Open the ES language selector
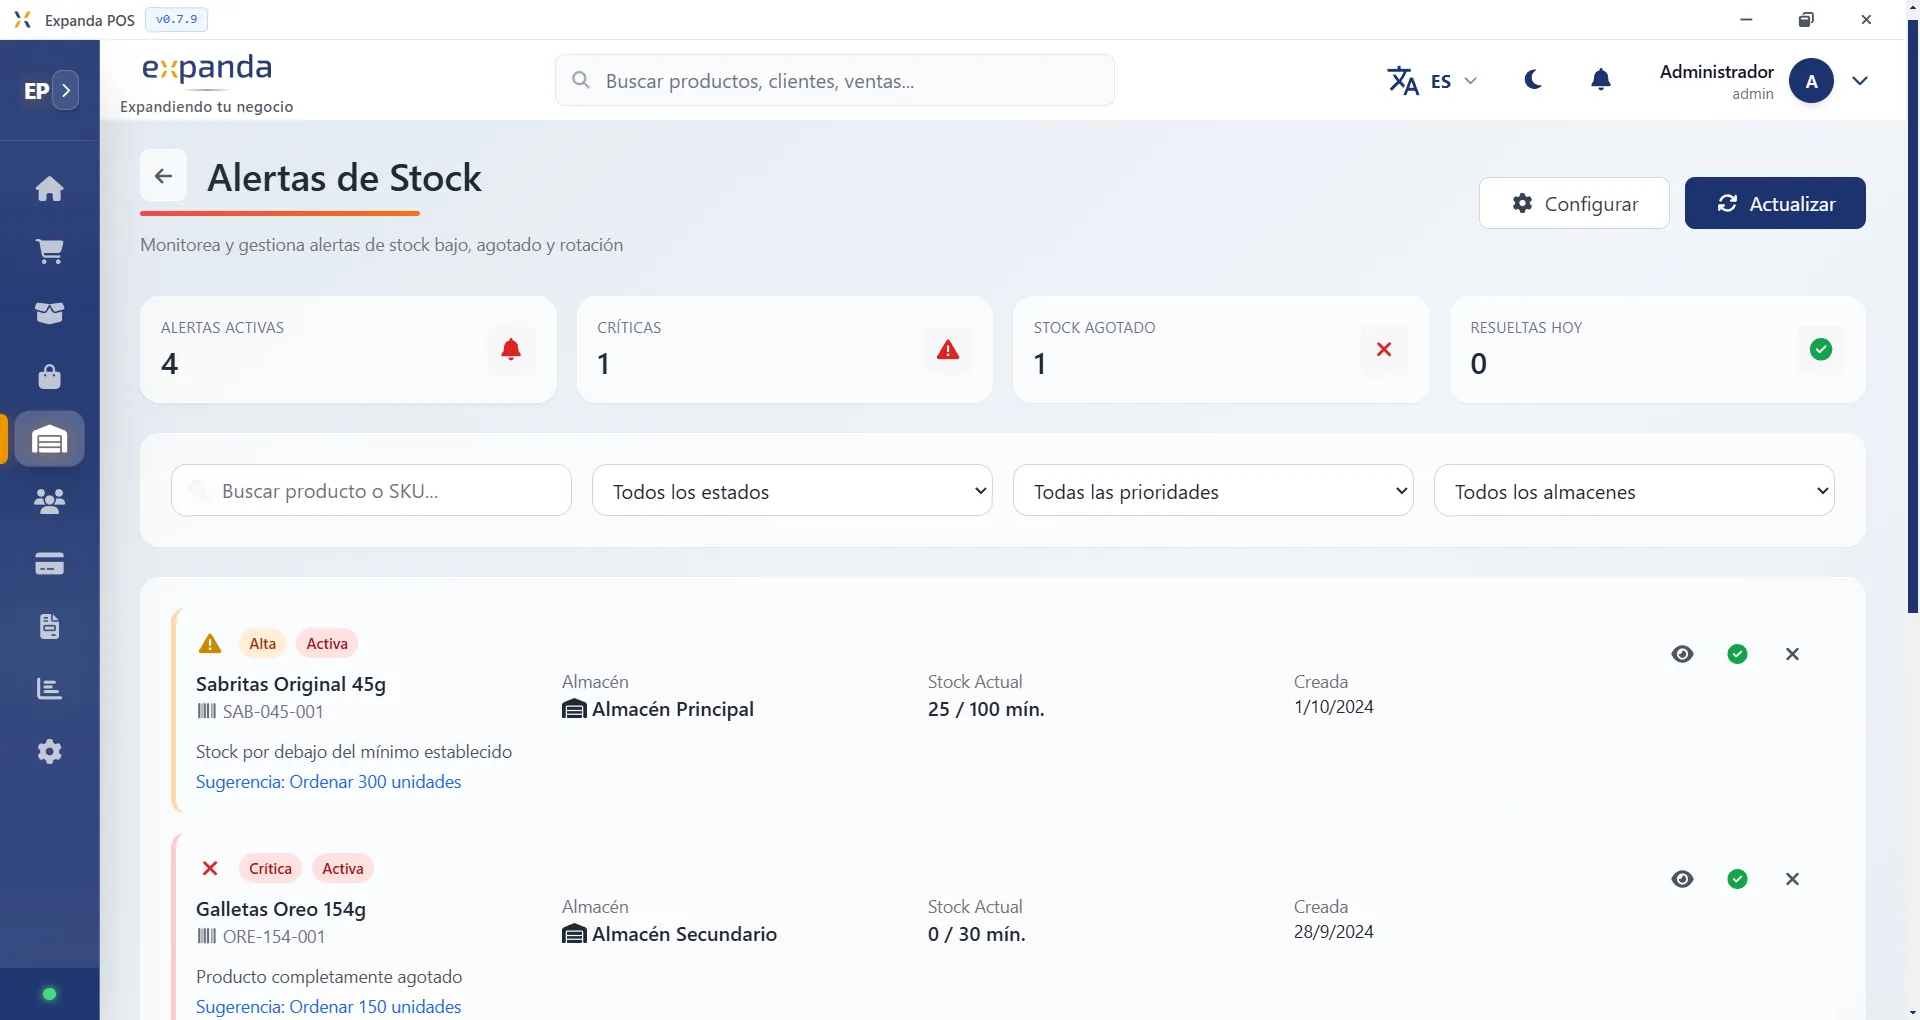This screenshot has width=1920, height=1020. (x=1432, y=81)
